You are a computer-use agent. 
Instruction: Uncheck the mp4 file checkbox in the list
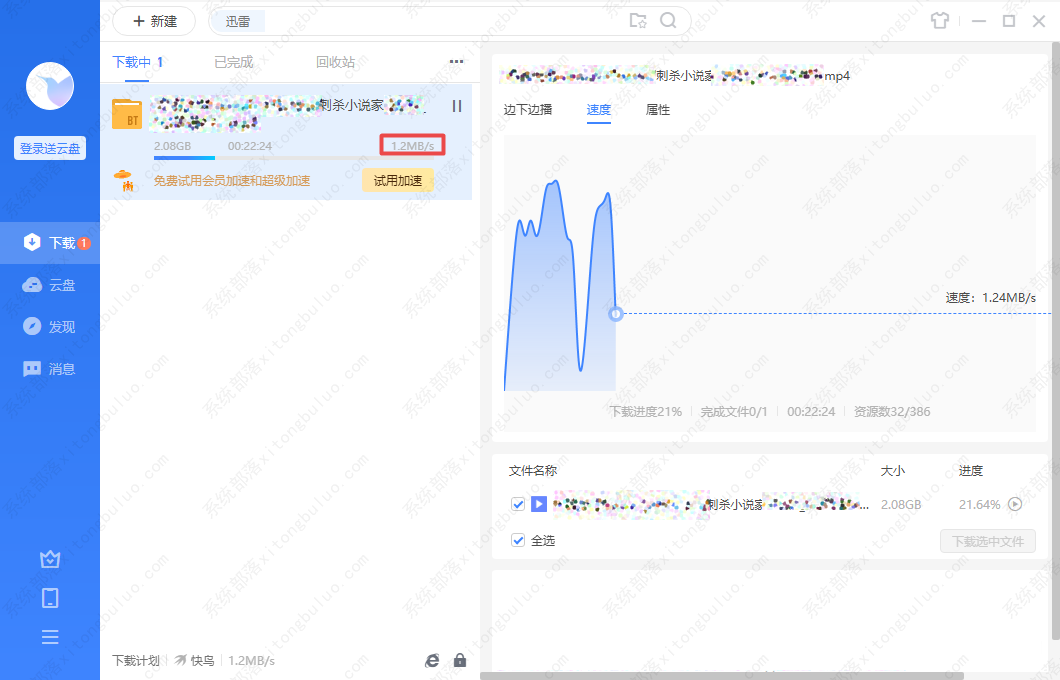518,504
